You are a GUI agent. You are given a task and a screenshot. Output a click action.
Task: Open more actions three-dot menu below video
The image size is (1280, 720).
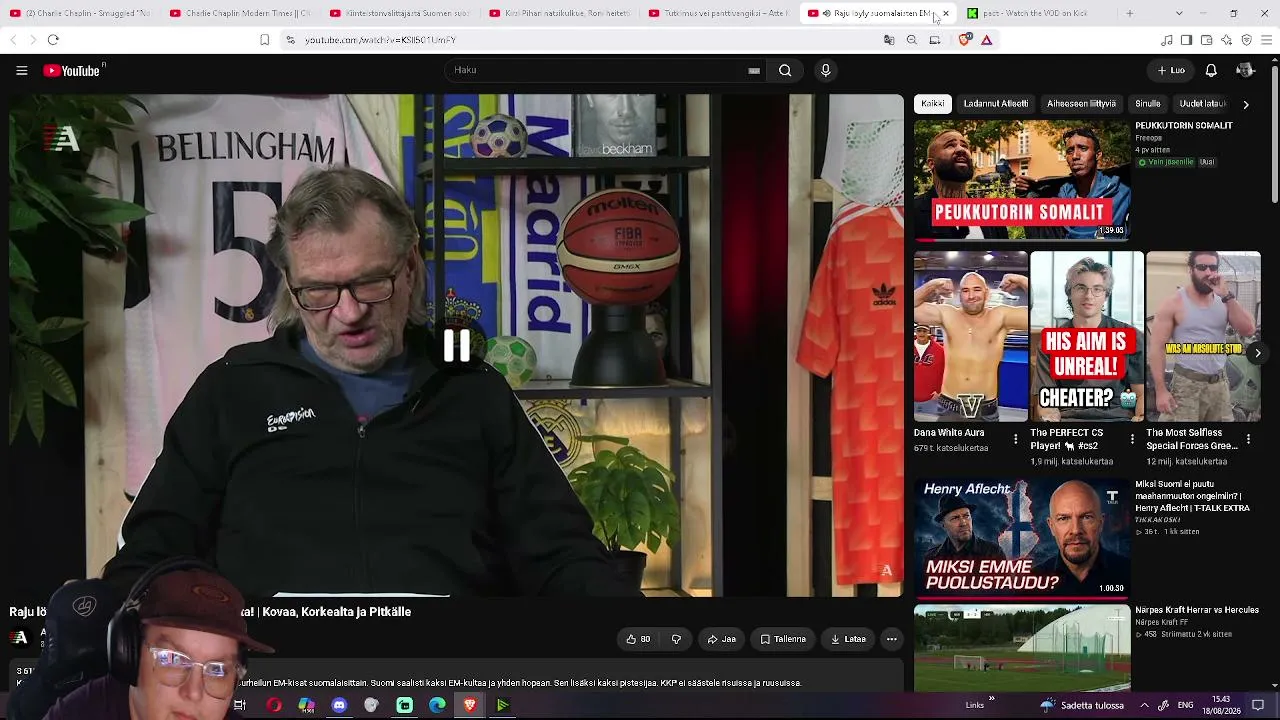click(892, 639)
